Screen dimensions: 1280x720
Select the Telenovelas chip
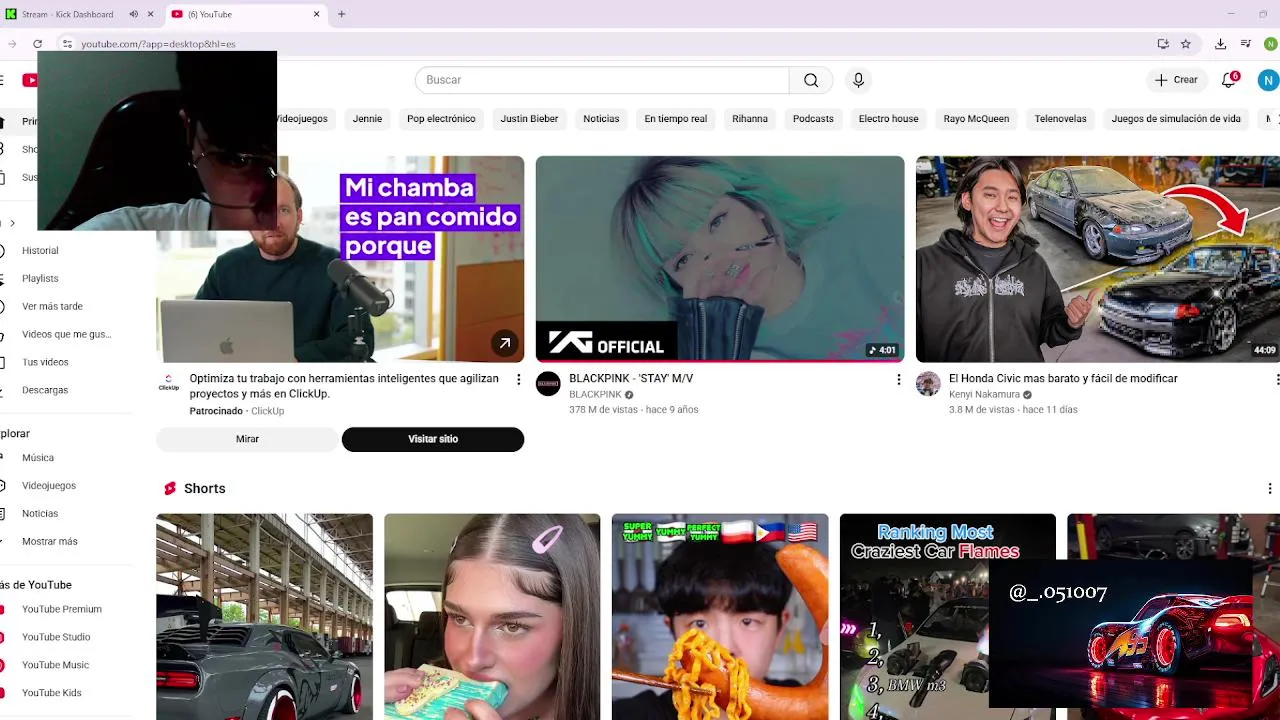pyautogui.click(x=1060, y=119)
